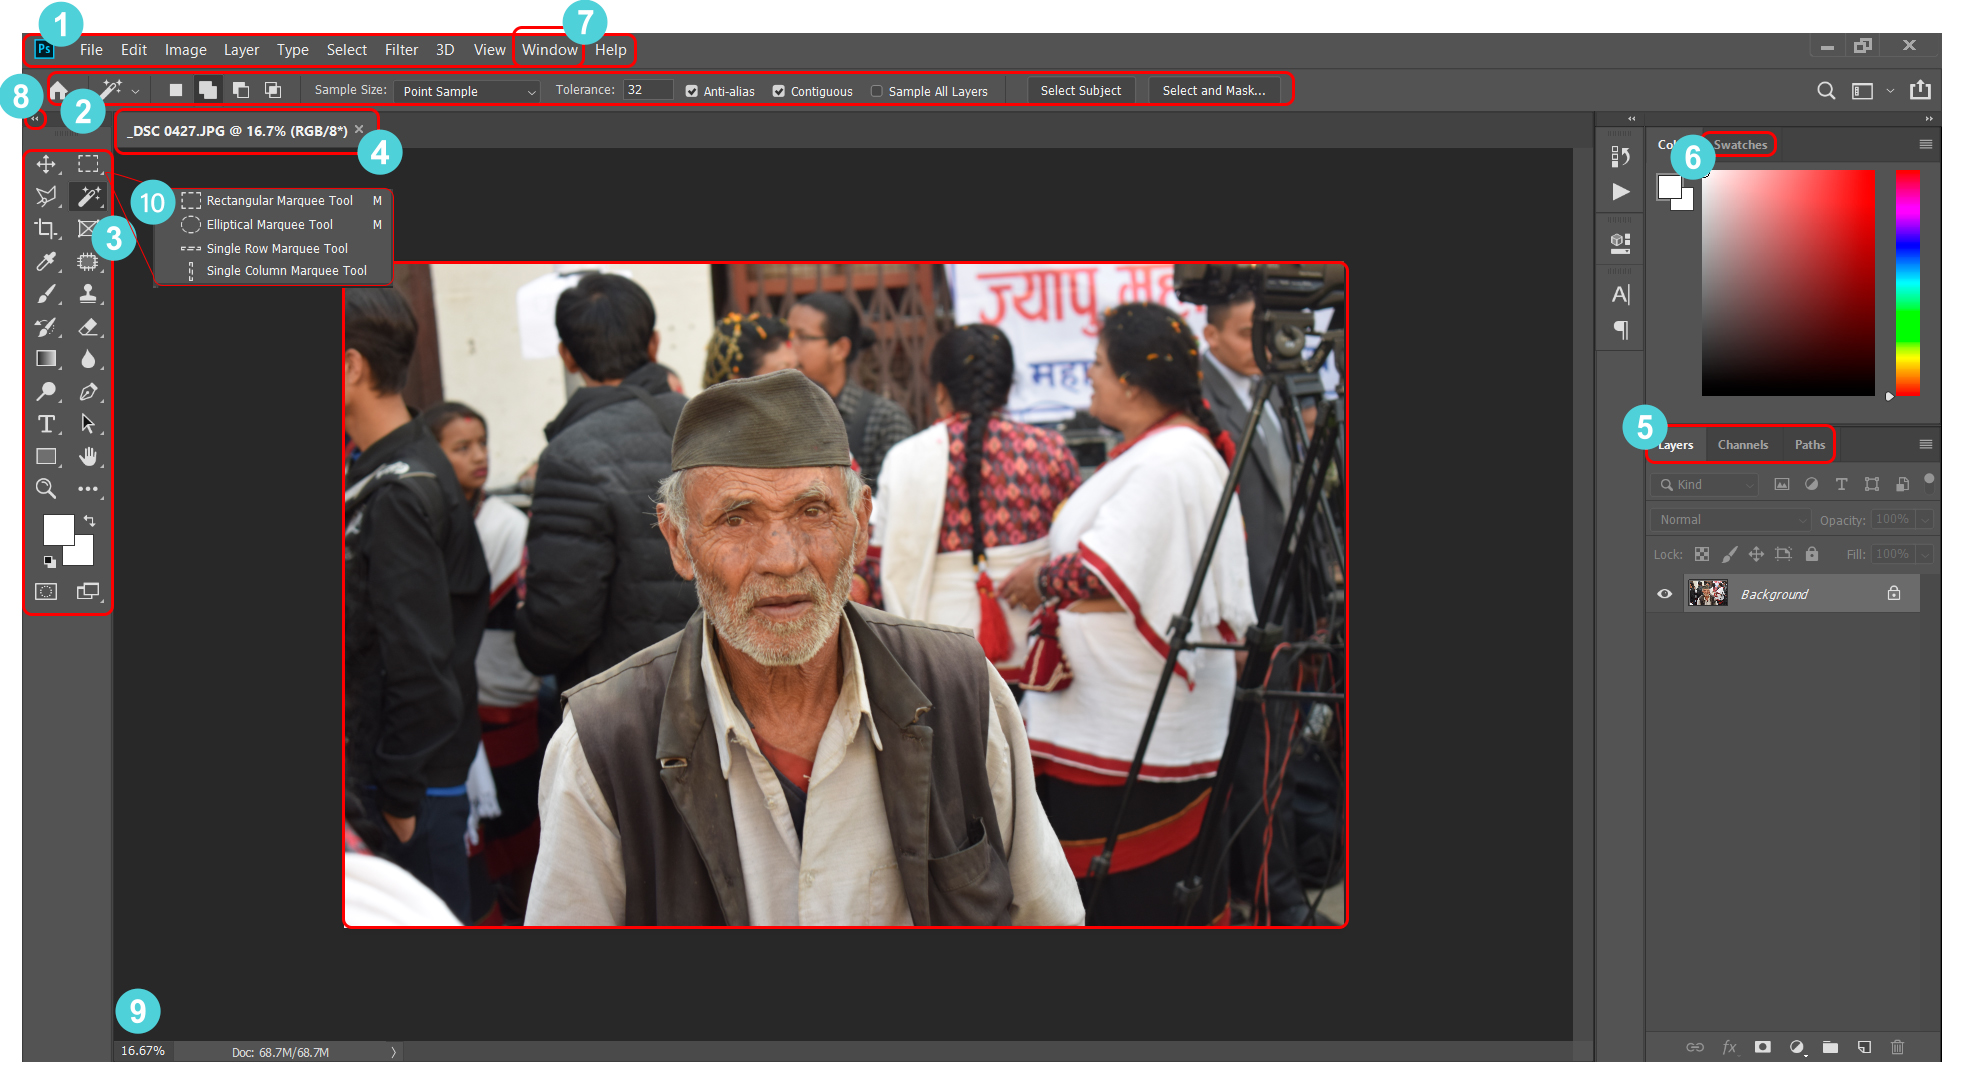Select the Move tool
Screen dimensions: 1964x1084
pos(46,166)
